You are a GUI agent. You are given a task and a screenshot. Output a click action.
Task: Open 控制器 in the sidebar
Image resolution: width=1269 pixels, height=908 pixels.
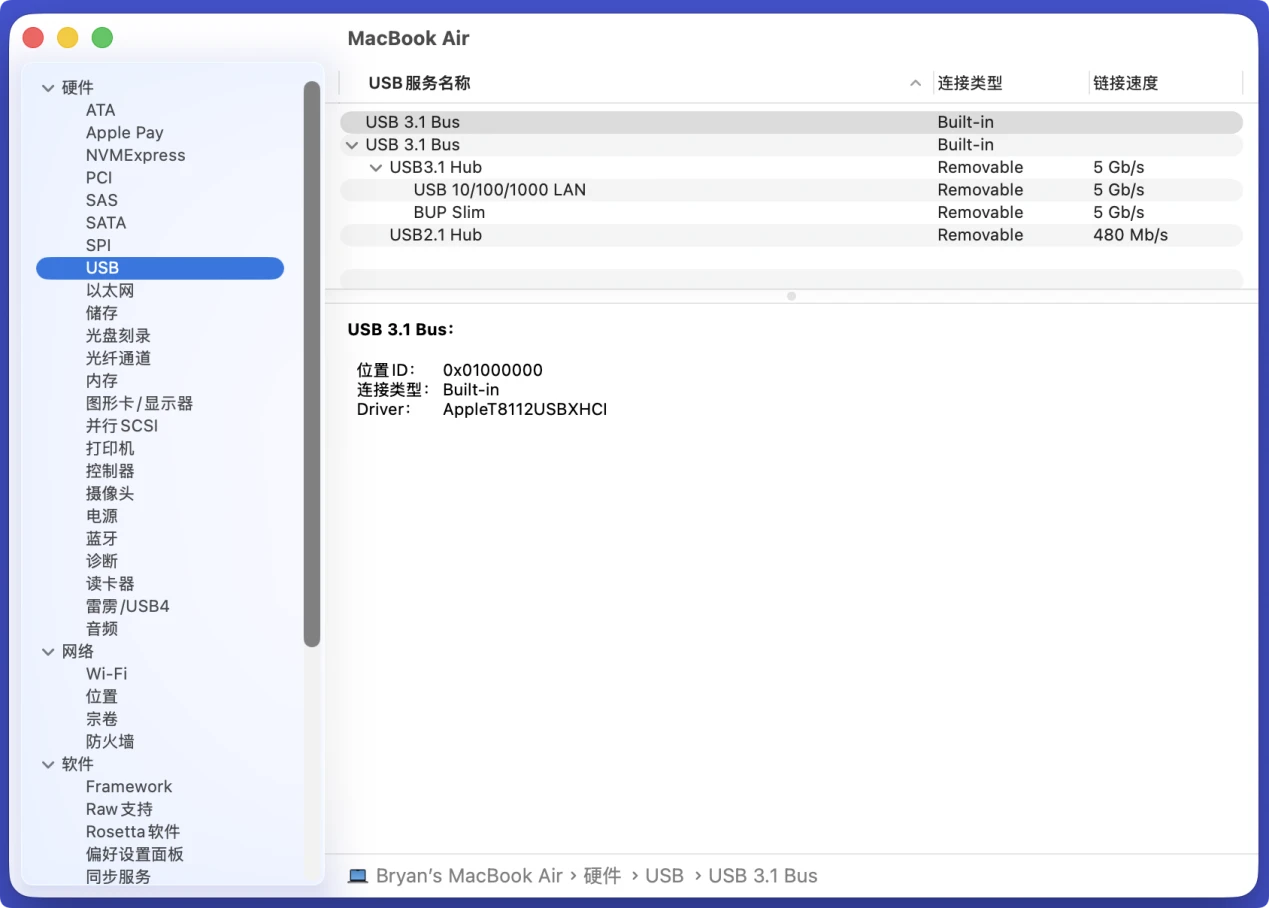click(x=110, y=471)
